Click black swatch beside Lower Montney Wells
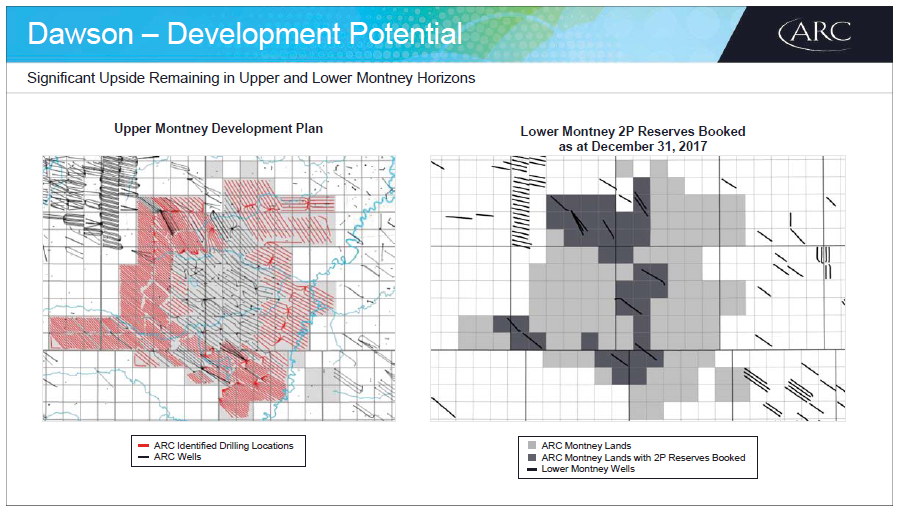The image size is (900, 512). 532,470
